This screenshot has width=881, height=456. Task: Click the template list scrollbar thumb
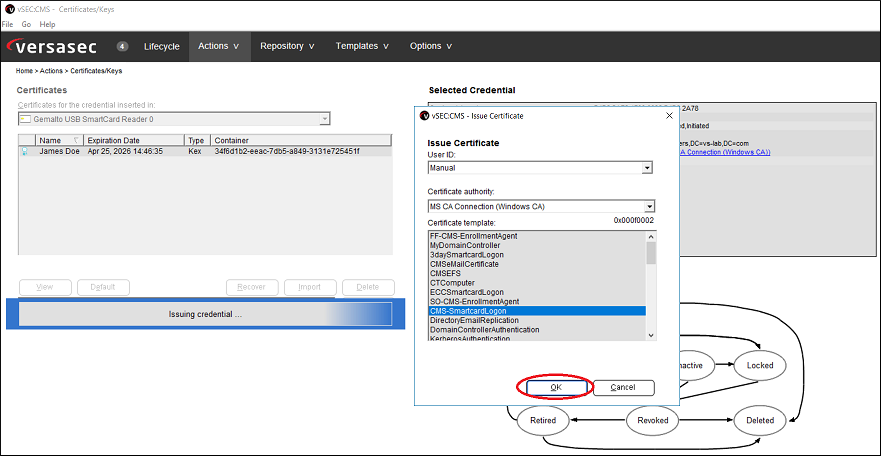tap(651, 253)
